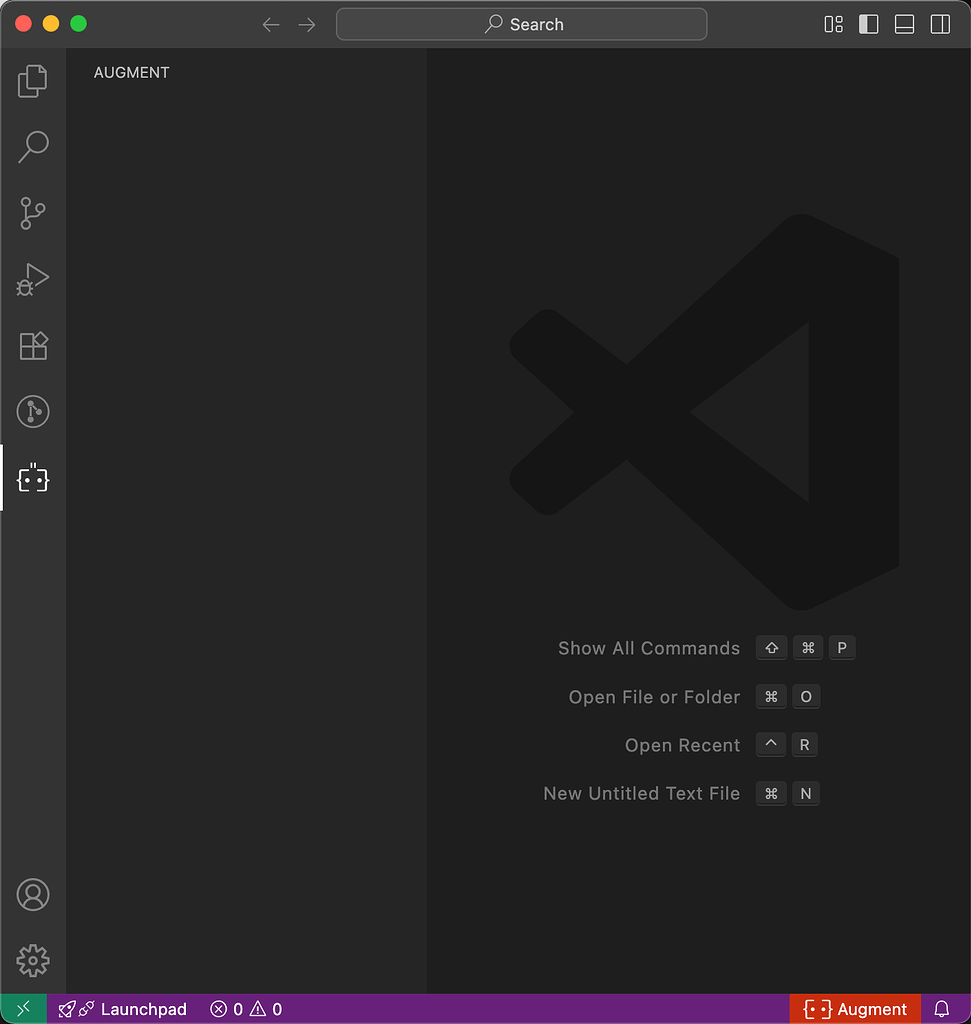
Task: Click the New Untitled Text File label
Action: click(642, 793)
